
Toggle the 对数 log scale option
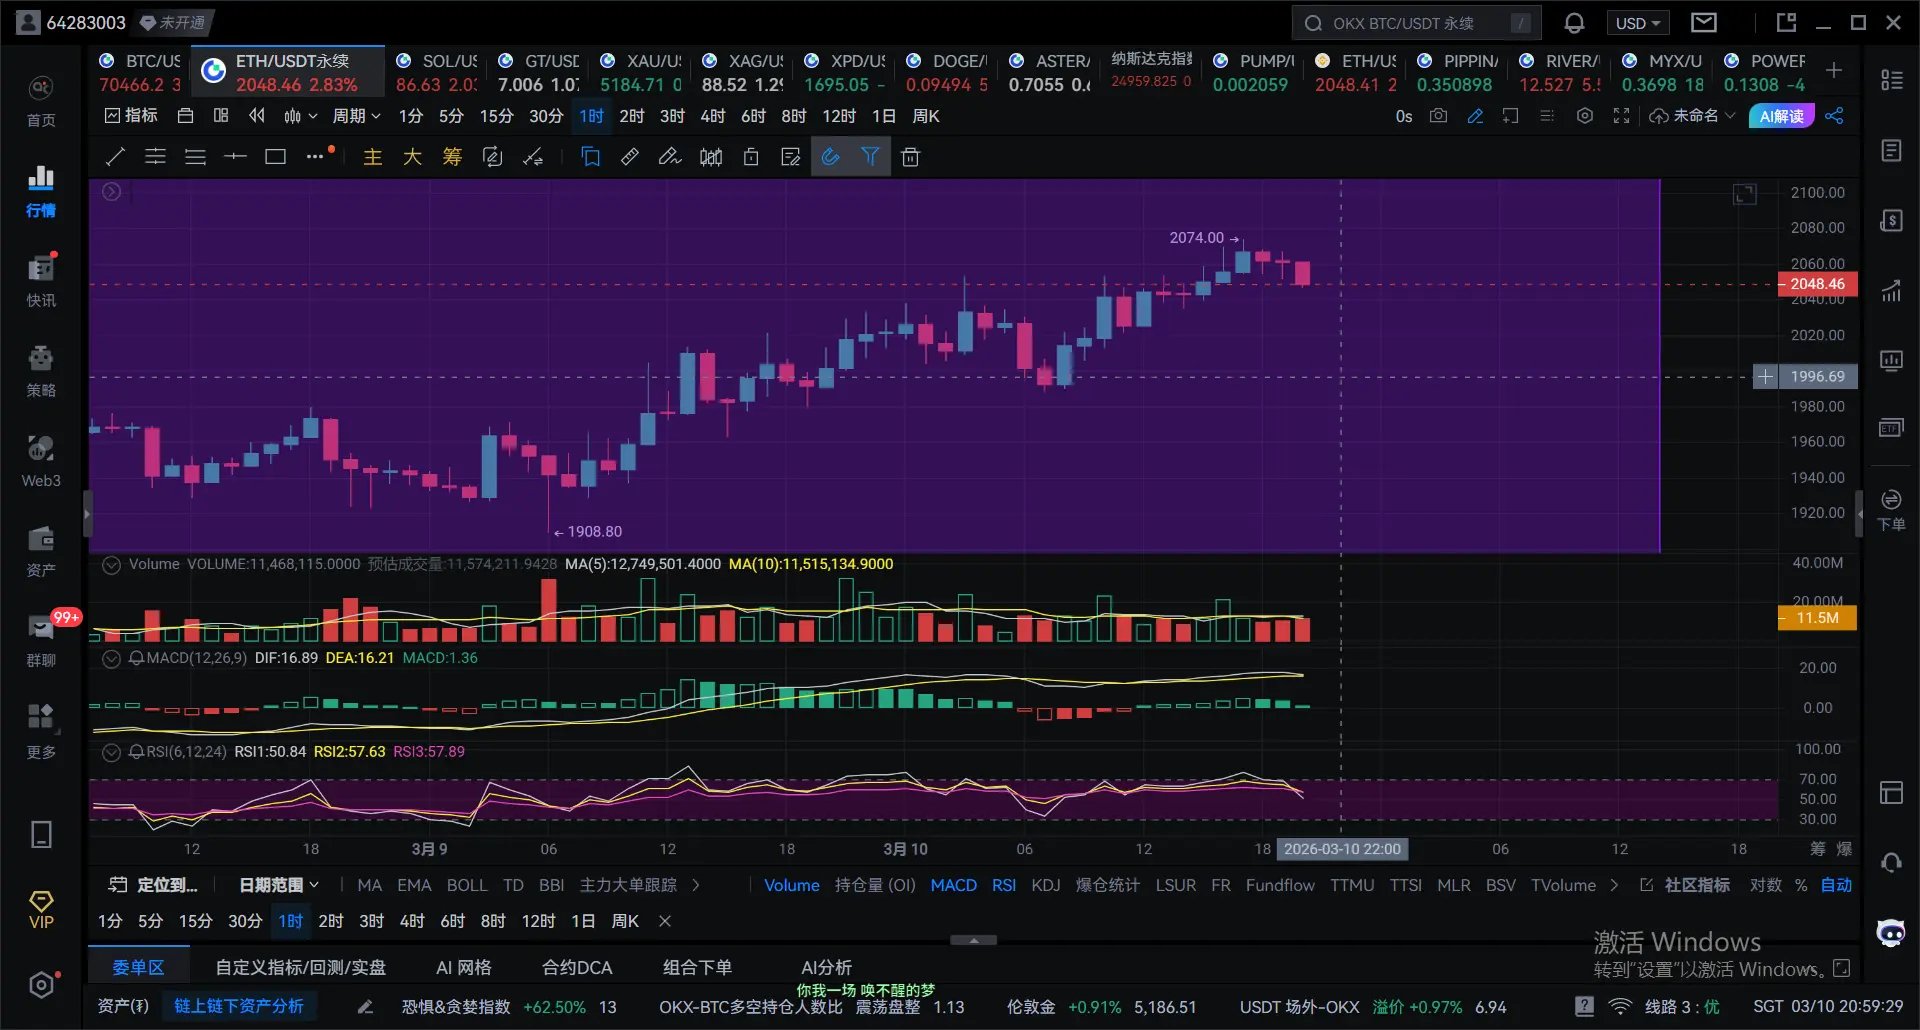click(x=1766, y=885)
